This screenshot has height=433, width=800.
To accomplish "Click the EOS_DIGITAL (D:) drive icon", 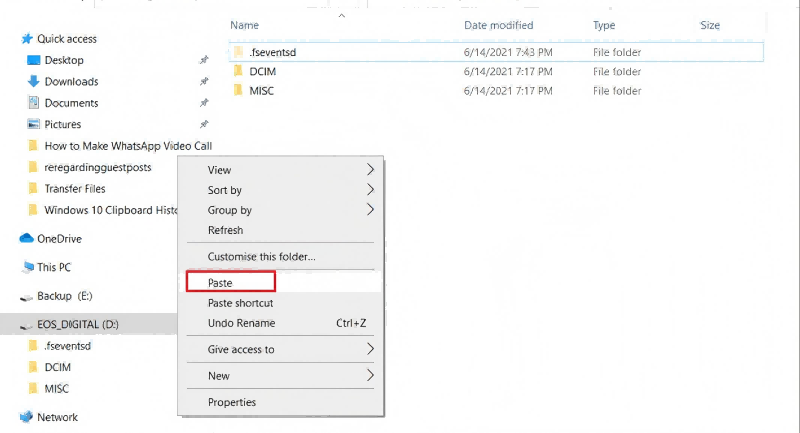I will tap(26, 325).
